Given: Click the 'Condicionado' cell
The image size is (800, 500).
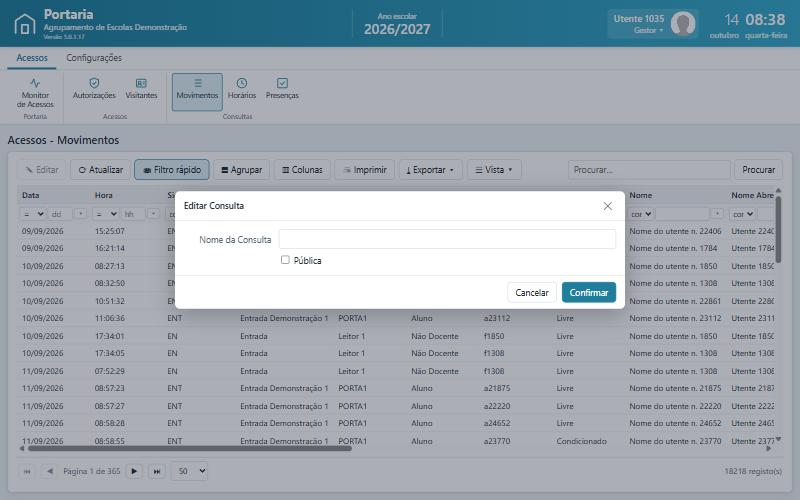Looking at the screenshot, I should tap(582, 441).
